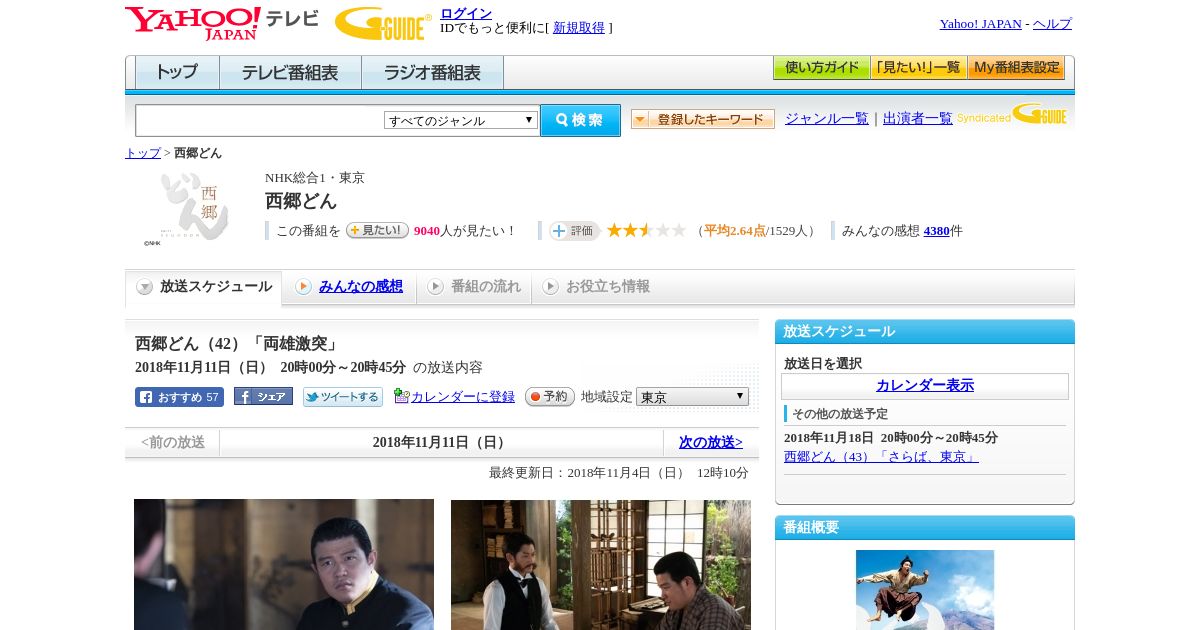The height and width of the screenshot is (630, 1200).
Task: Click the 放送スケジュール sidebar header
Action: click(x=925, y=332)
